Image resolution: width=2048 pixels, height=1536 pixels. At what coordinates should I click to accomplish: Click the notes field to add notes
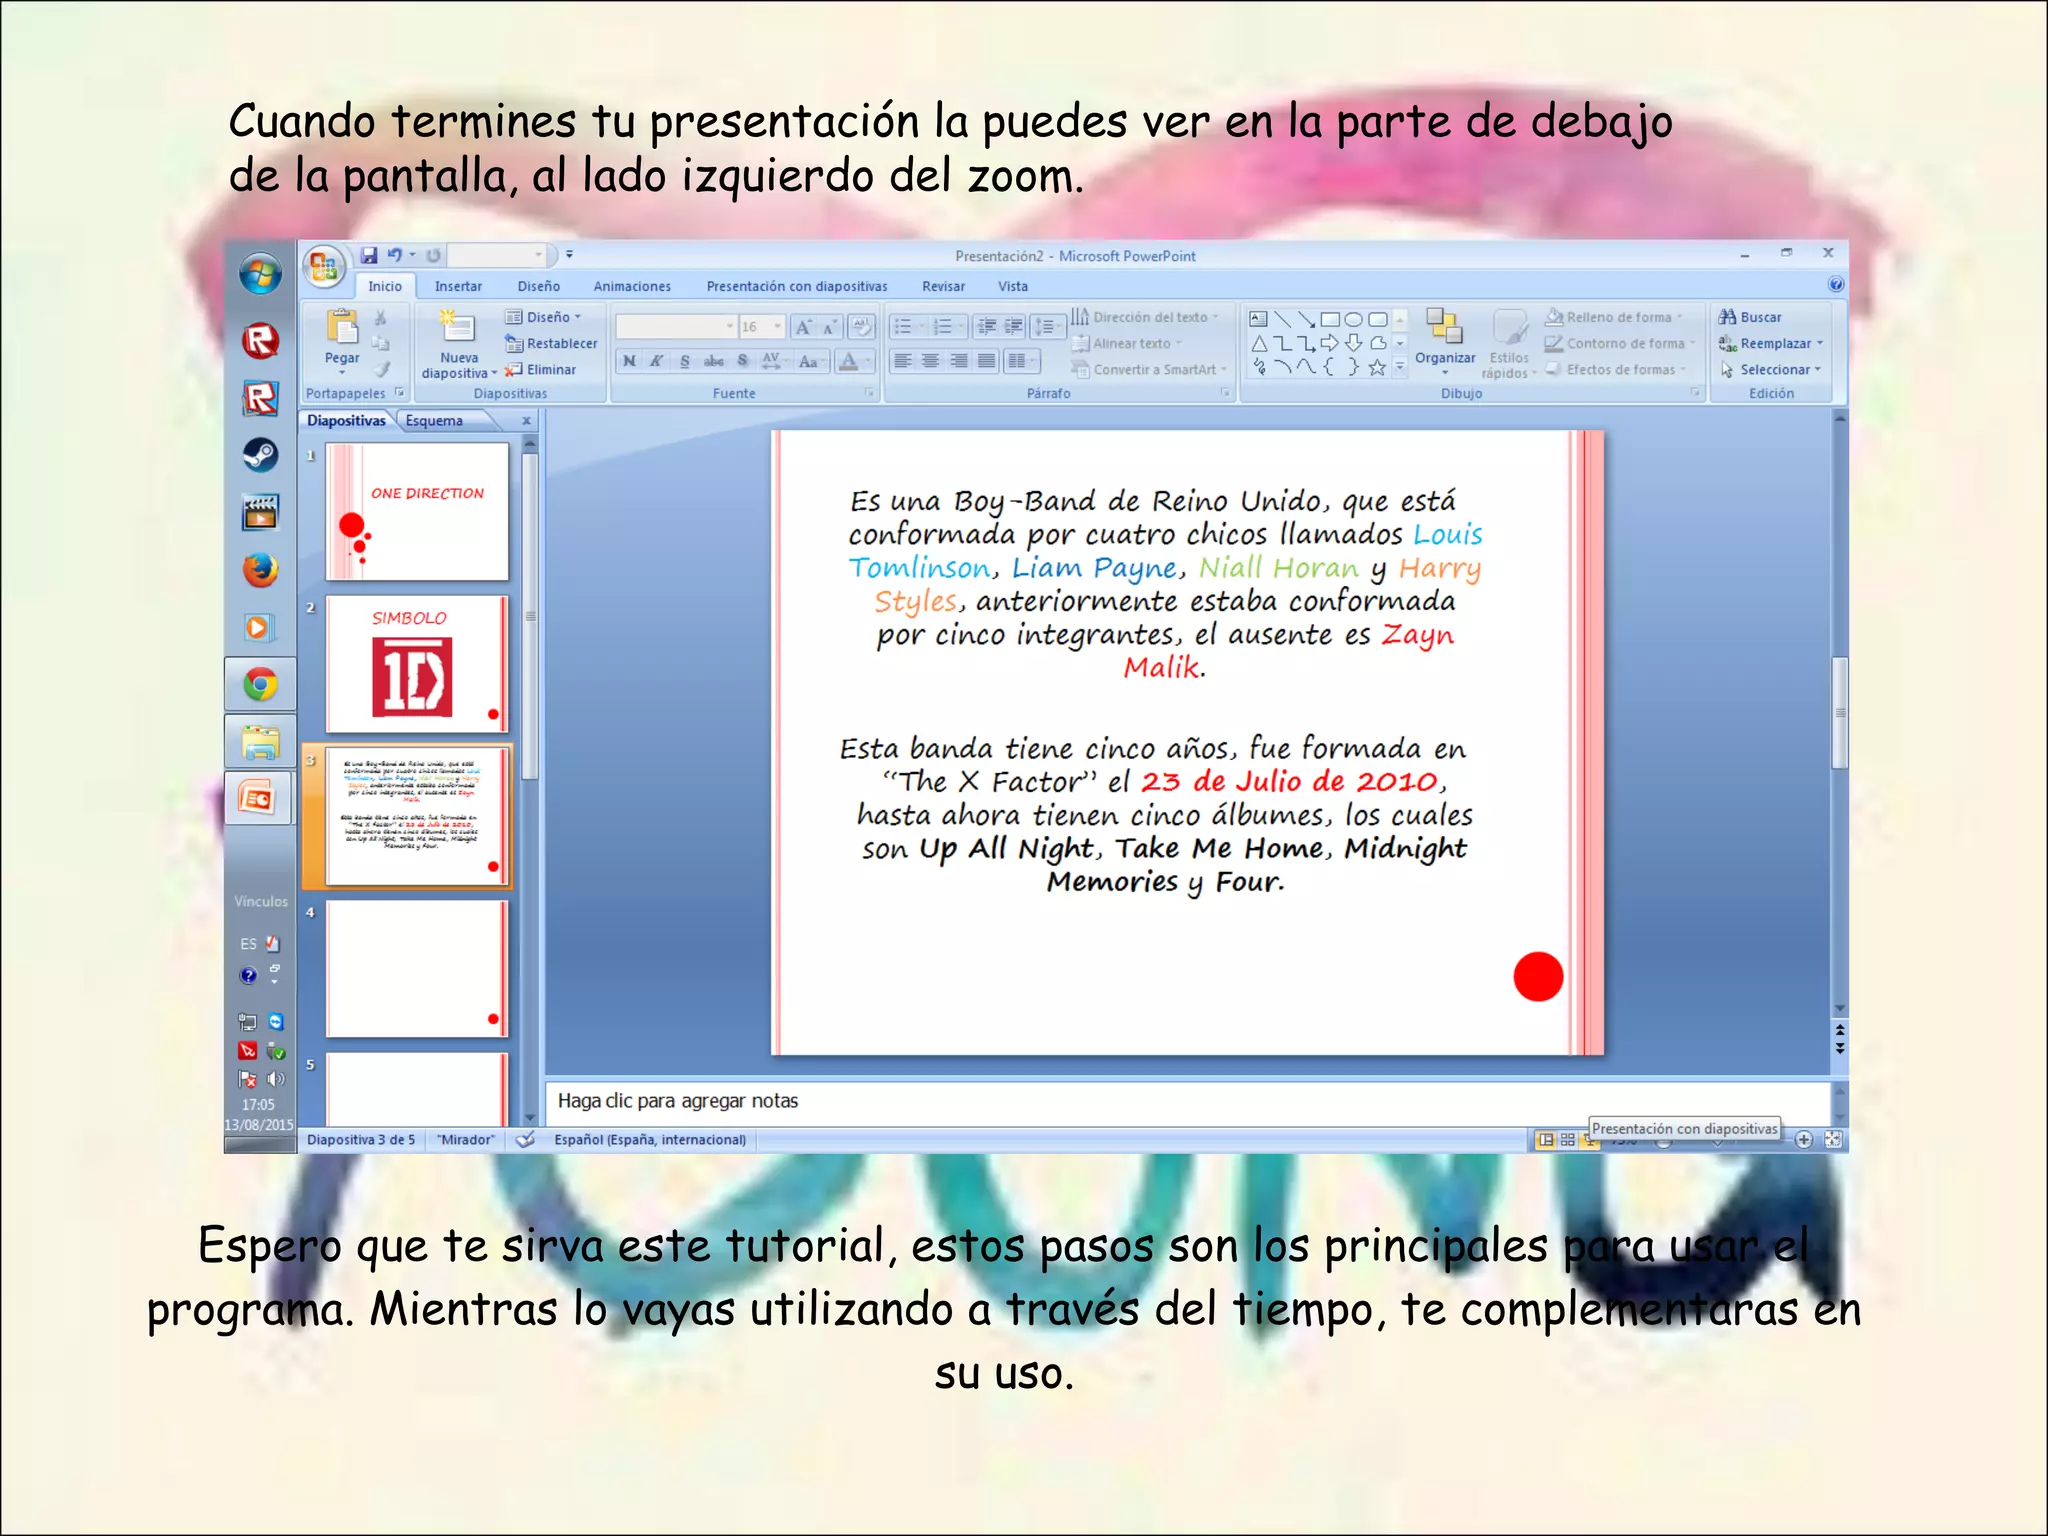click(x=1188, y=1101)
